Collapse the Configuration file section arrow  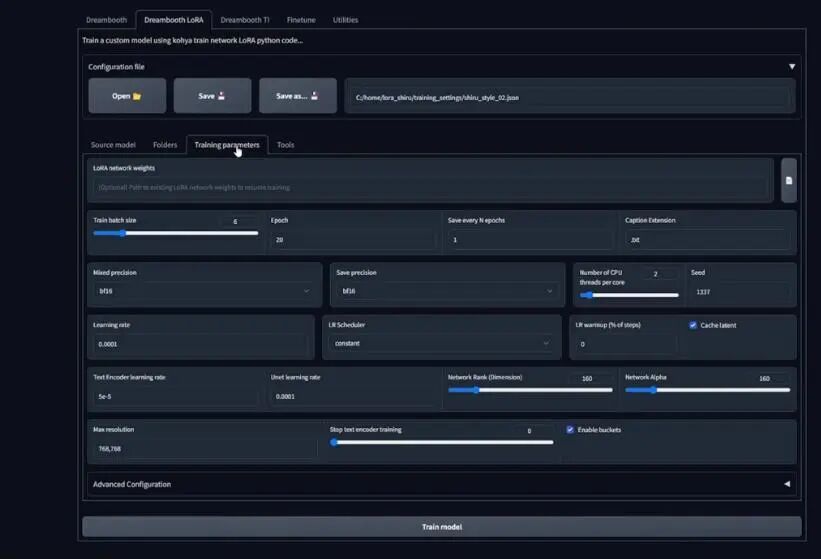coord(792,66)
